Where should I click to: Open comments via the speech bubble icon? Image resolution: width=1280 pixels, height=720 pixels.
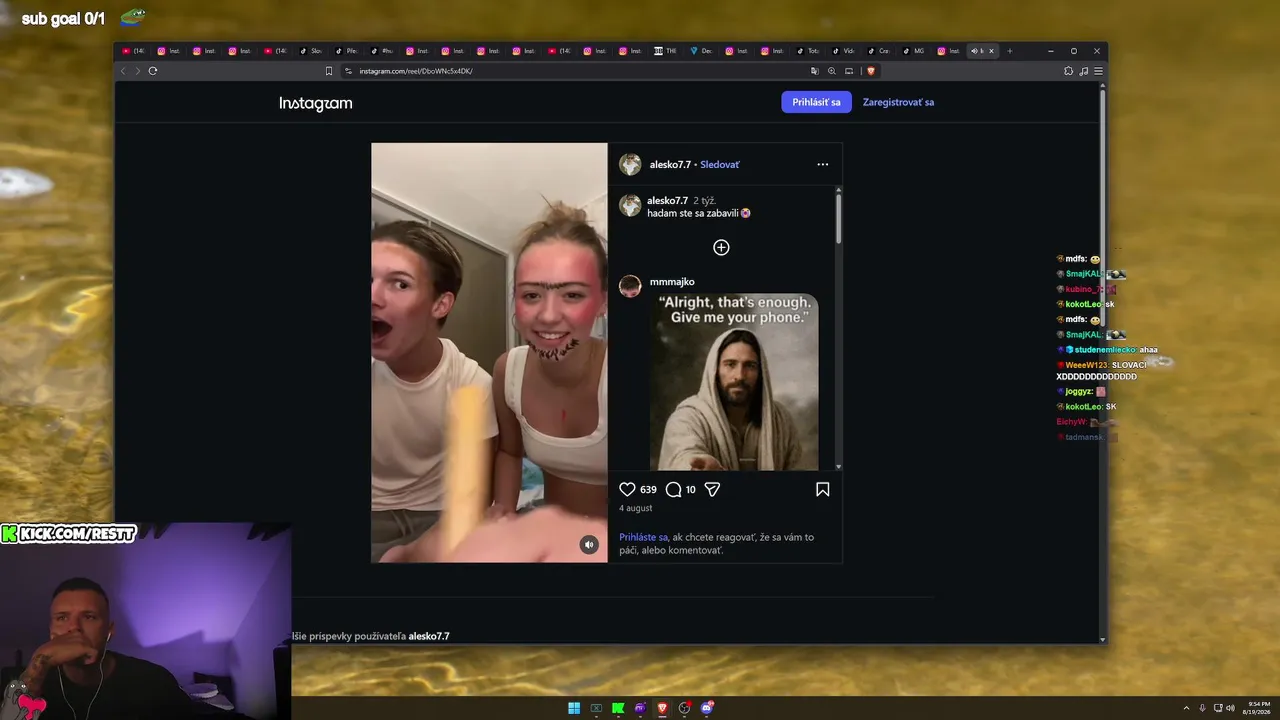tap(673, 489)
